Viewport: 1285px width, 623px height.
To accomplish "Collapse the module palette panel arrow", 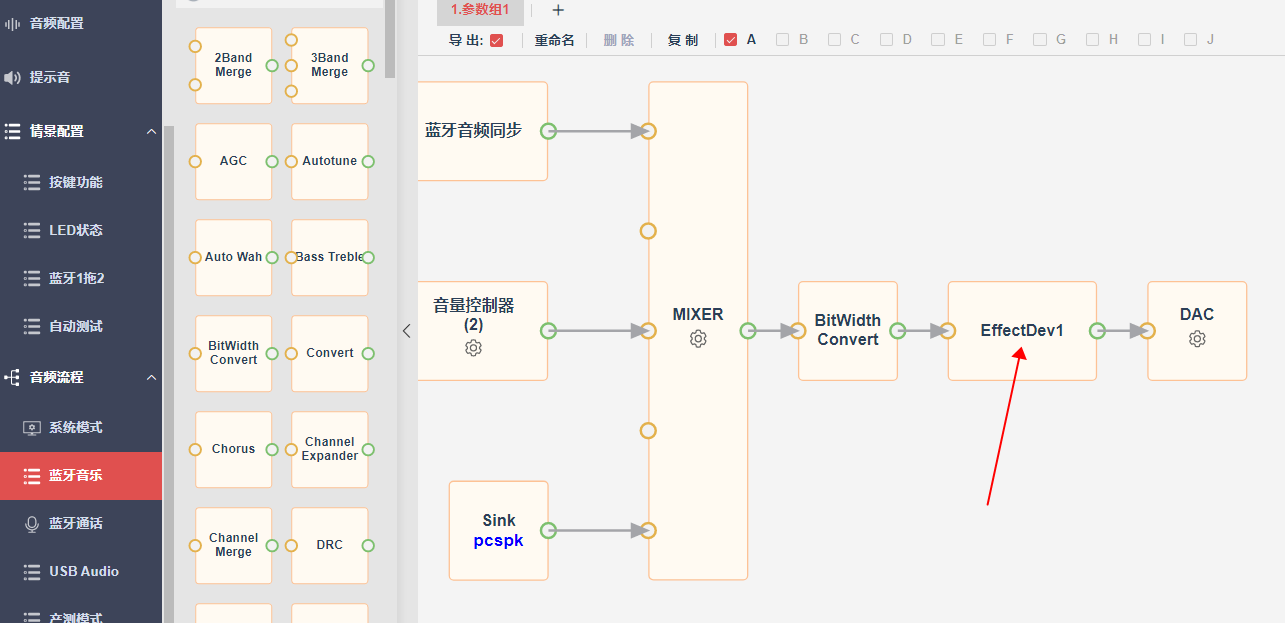I will [407, 331].
